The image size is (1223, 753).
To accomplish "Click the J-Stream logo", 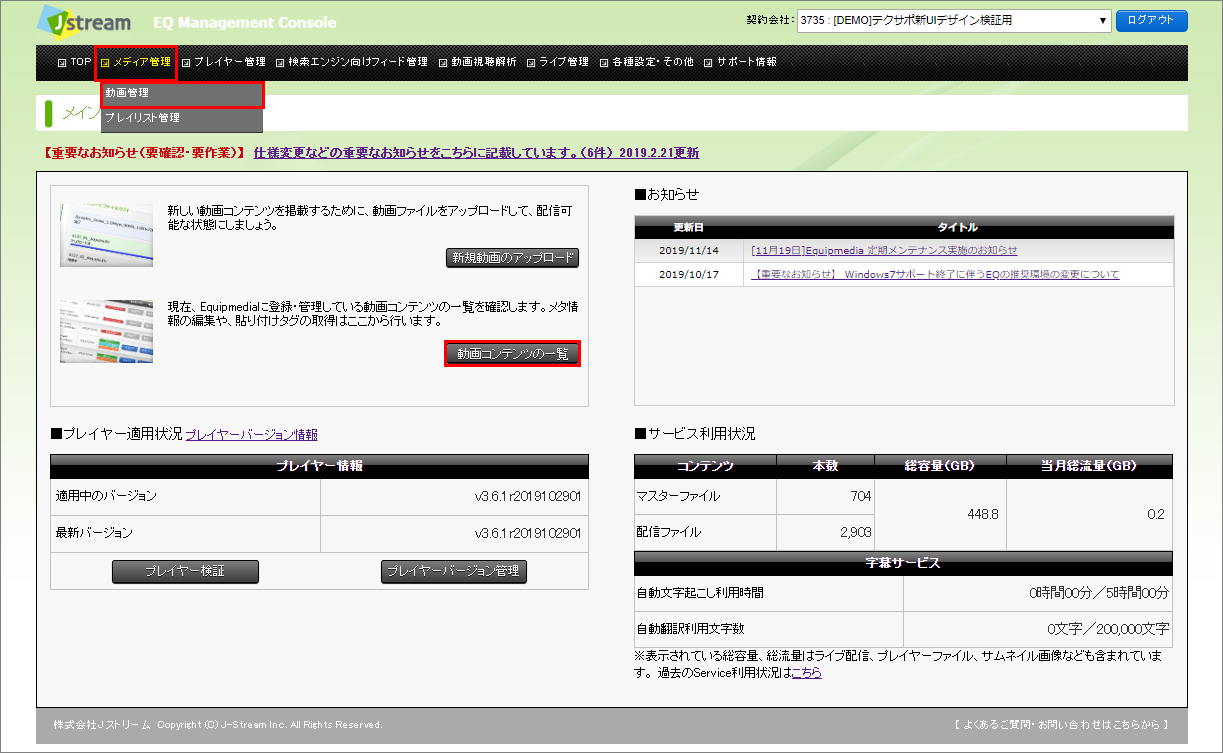I will [88, 21].
